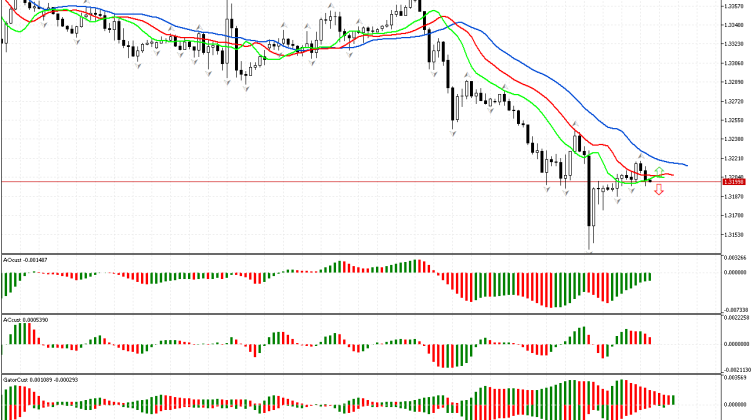Viewport: 752px width, 420px height.
Task: Select the red horizontal current price line
Action: click(300, 181)
